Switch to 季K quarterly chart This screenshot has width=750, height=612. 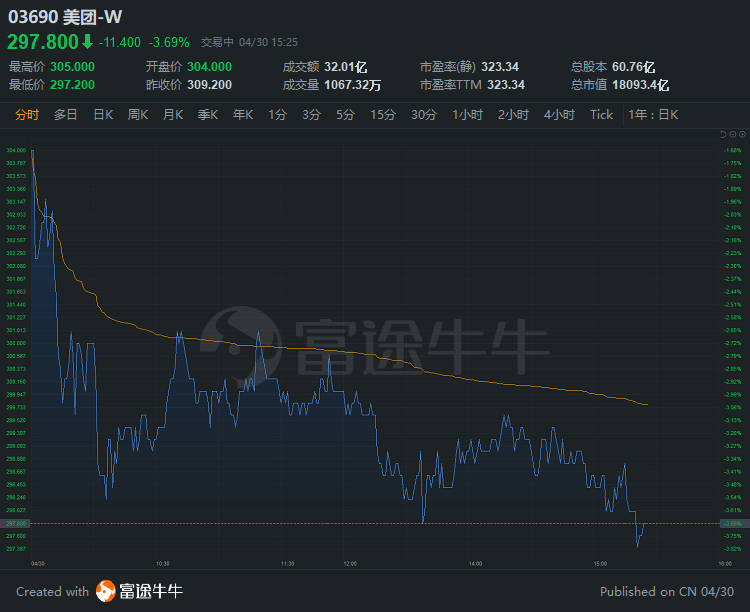point(208,115)
